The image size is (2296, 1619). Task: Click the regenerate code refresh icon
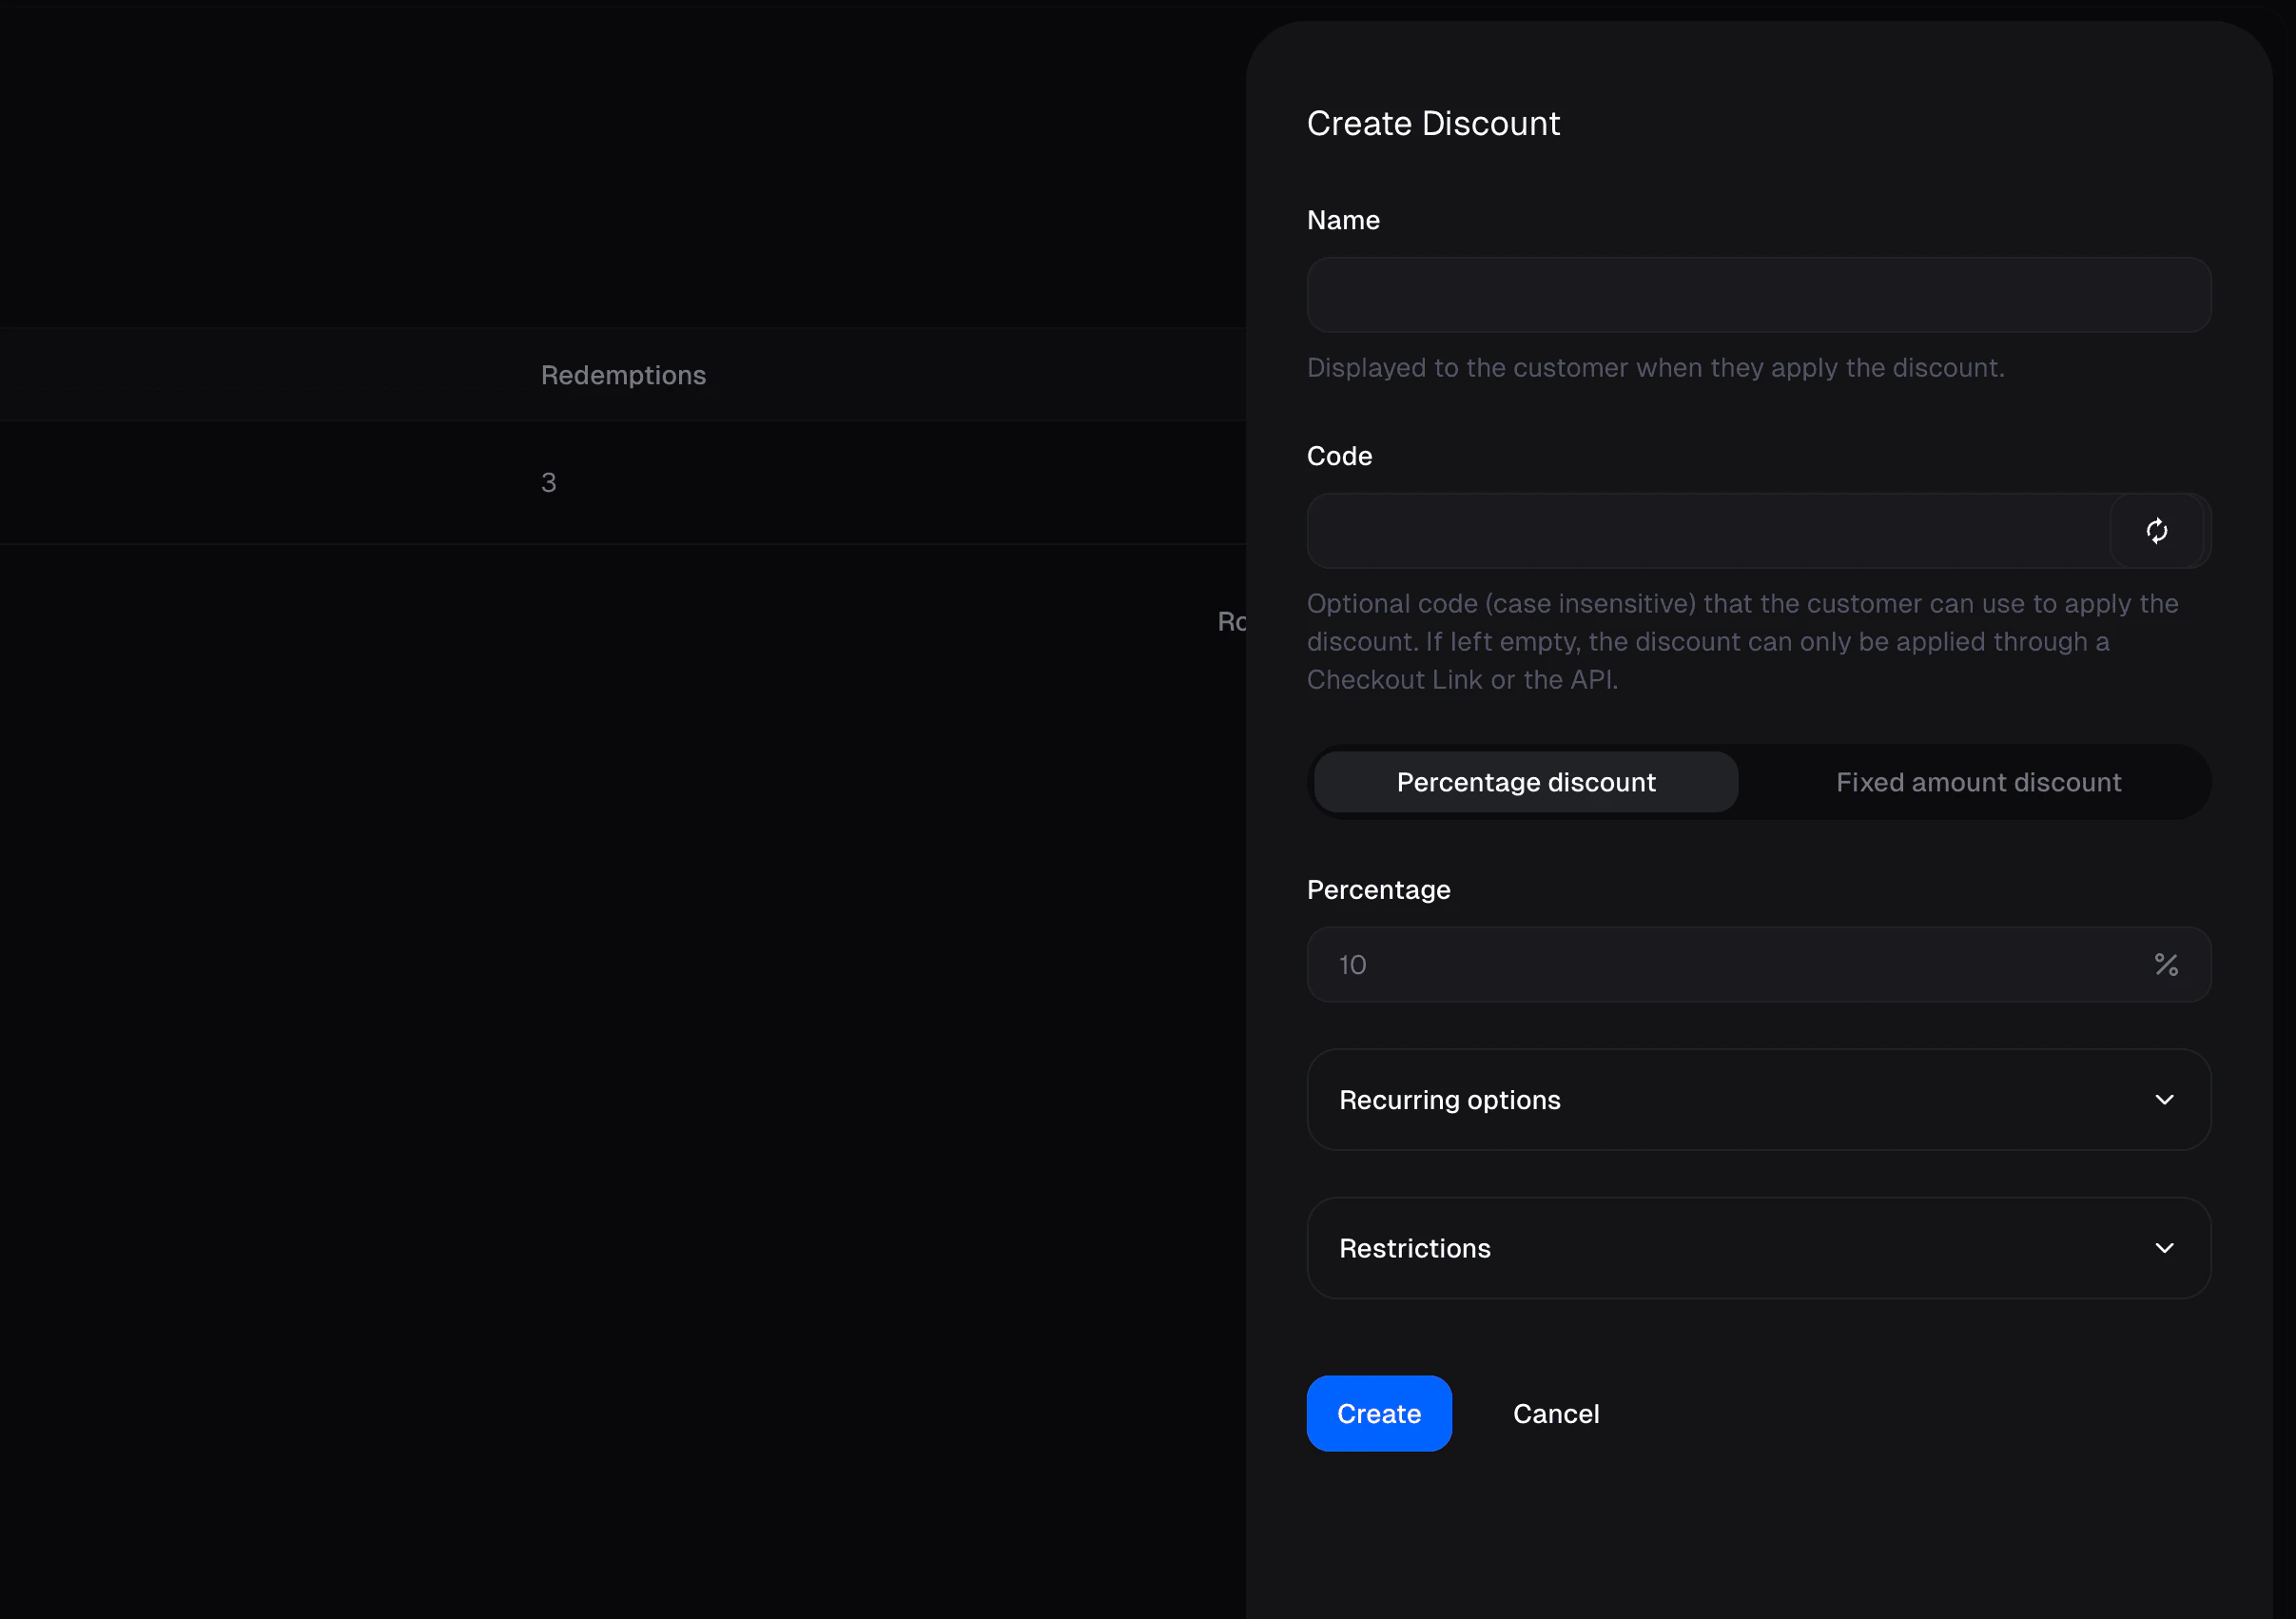[2156, 531]
